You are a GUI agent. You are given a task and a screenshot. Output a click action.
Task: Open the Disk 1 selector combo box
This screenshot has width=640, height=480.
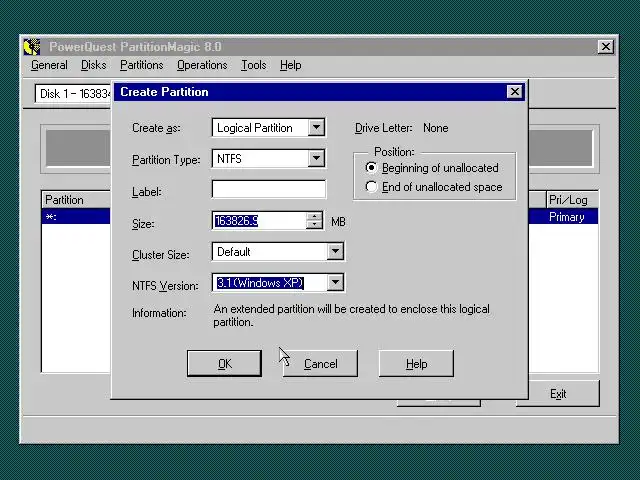pos(73,94)
